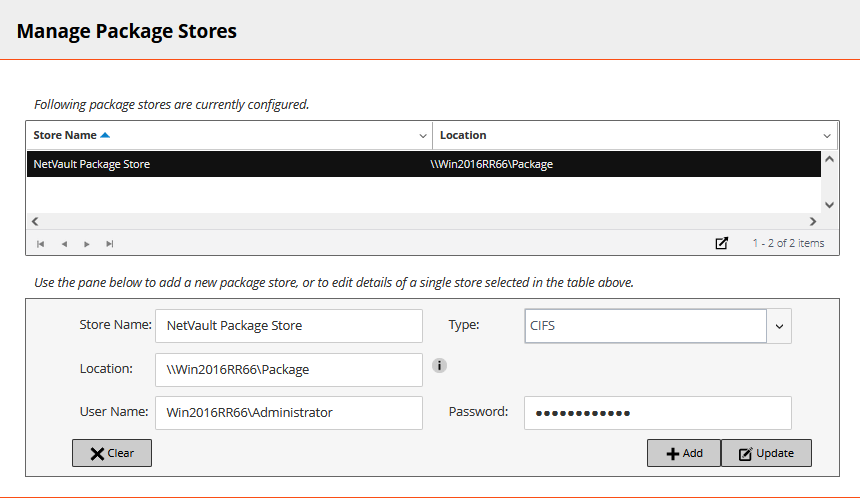Viewport: 860px width, 498px height.
Task: Click the Store Name input field
Action: (289, 326)
